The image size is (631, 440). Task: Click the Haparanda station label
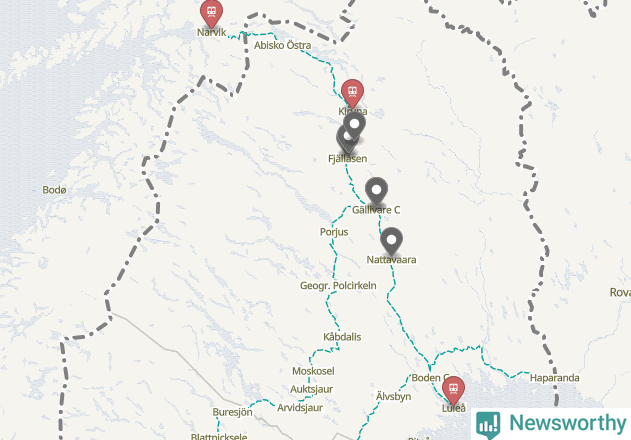pyautogui.click(x=555, y=378)
